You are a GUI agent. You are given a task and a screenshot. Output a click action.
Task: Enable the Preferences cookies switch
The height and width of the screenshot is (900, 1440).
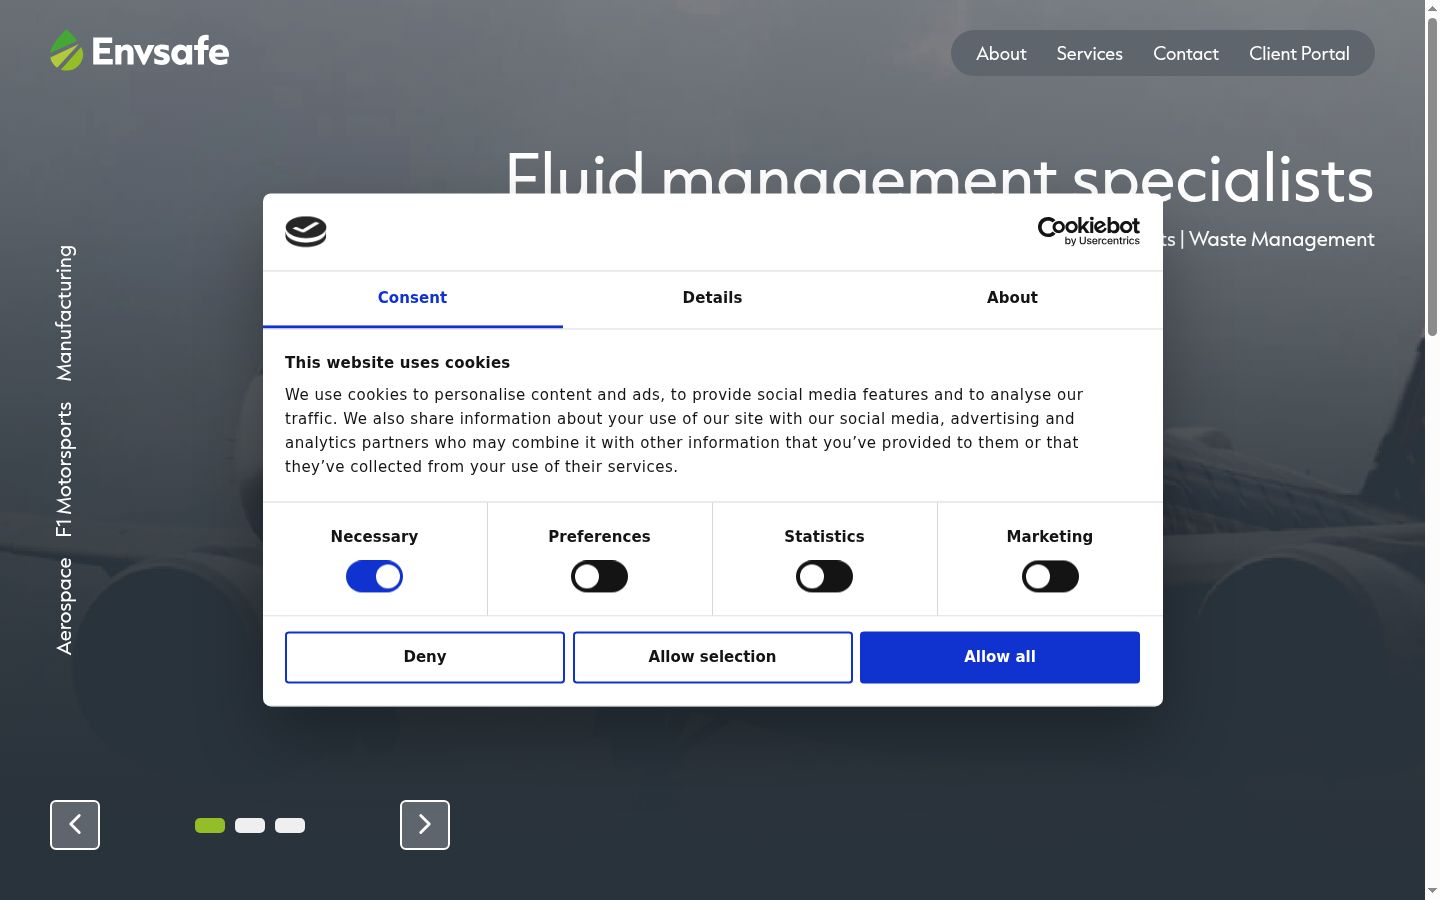(x=599, y=576)
